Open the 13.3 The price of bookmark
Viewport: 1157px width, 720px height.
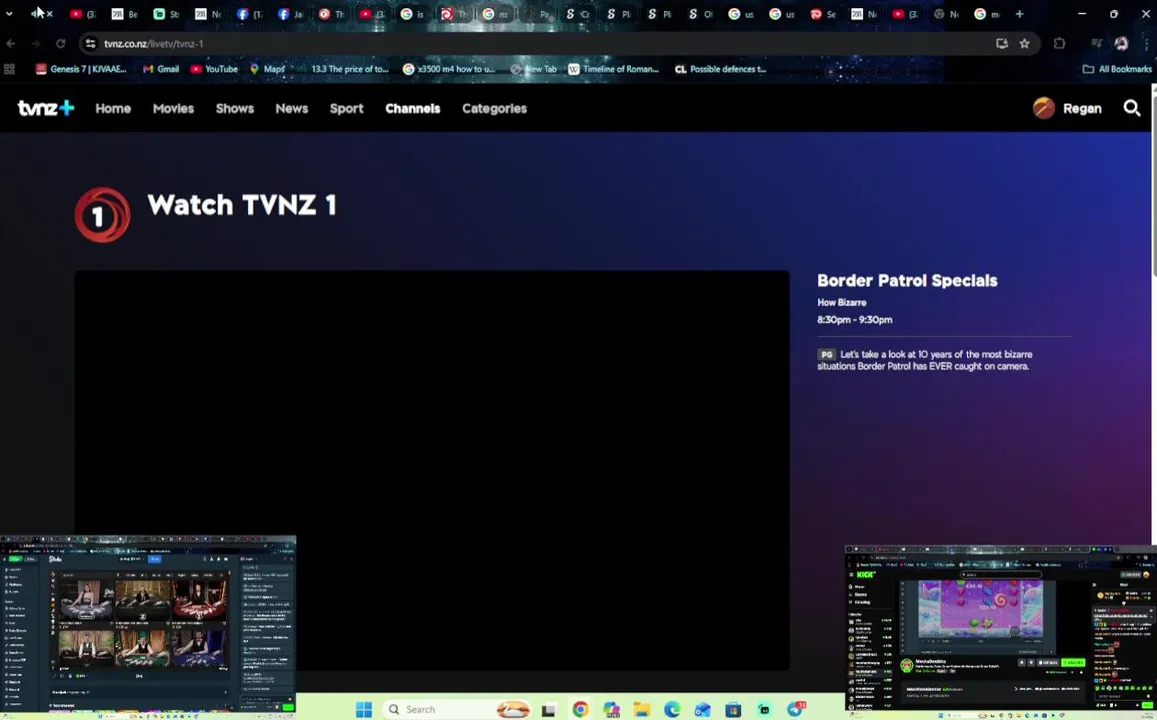coord(343,69)
